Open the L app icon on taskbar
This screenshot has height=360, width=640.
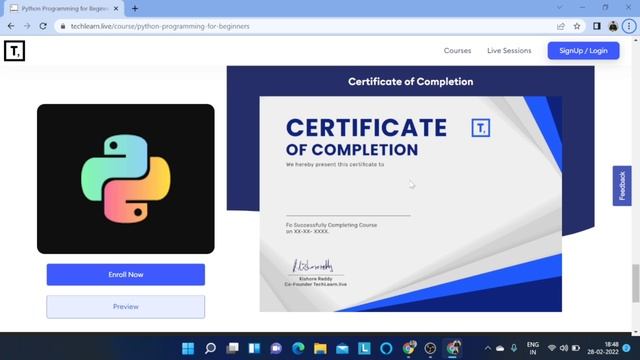(364, 348)
